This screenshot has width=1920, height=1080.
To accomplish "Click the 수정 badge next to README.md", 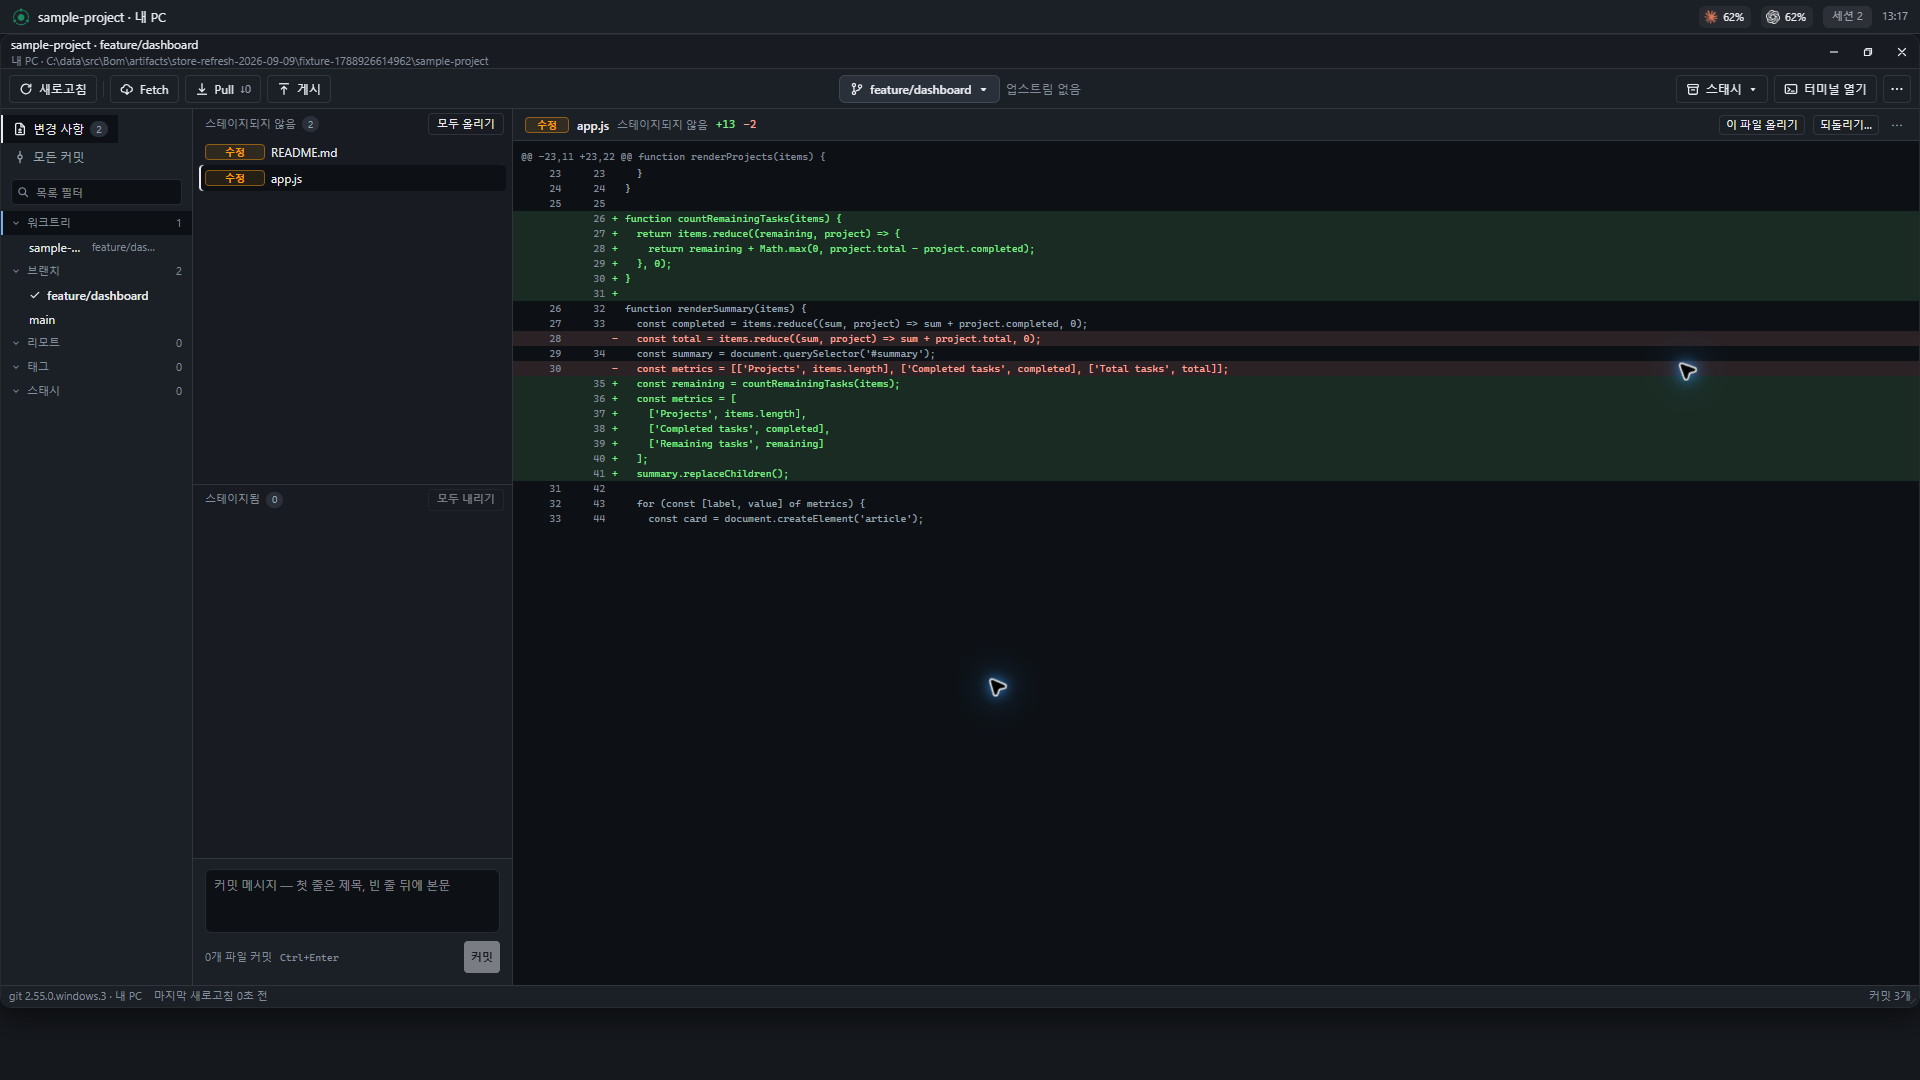I will click(x=235, y=152).
